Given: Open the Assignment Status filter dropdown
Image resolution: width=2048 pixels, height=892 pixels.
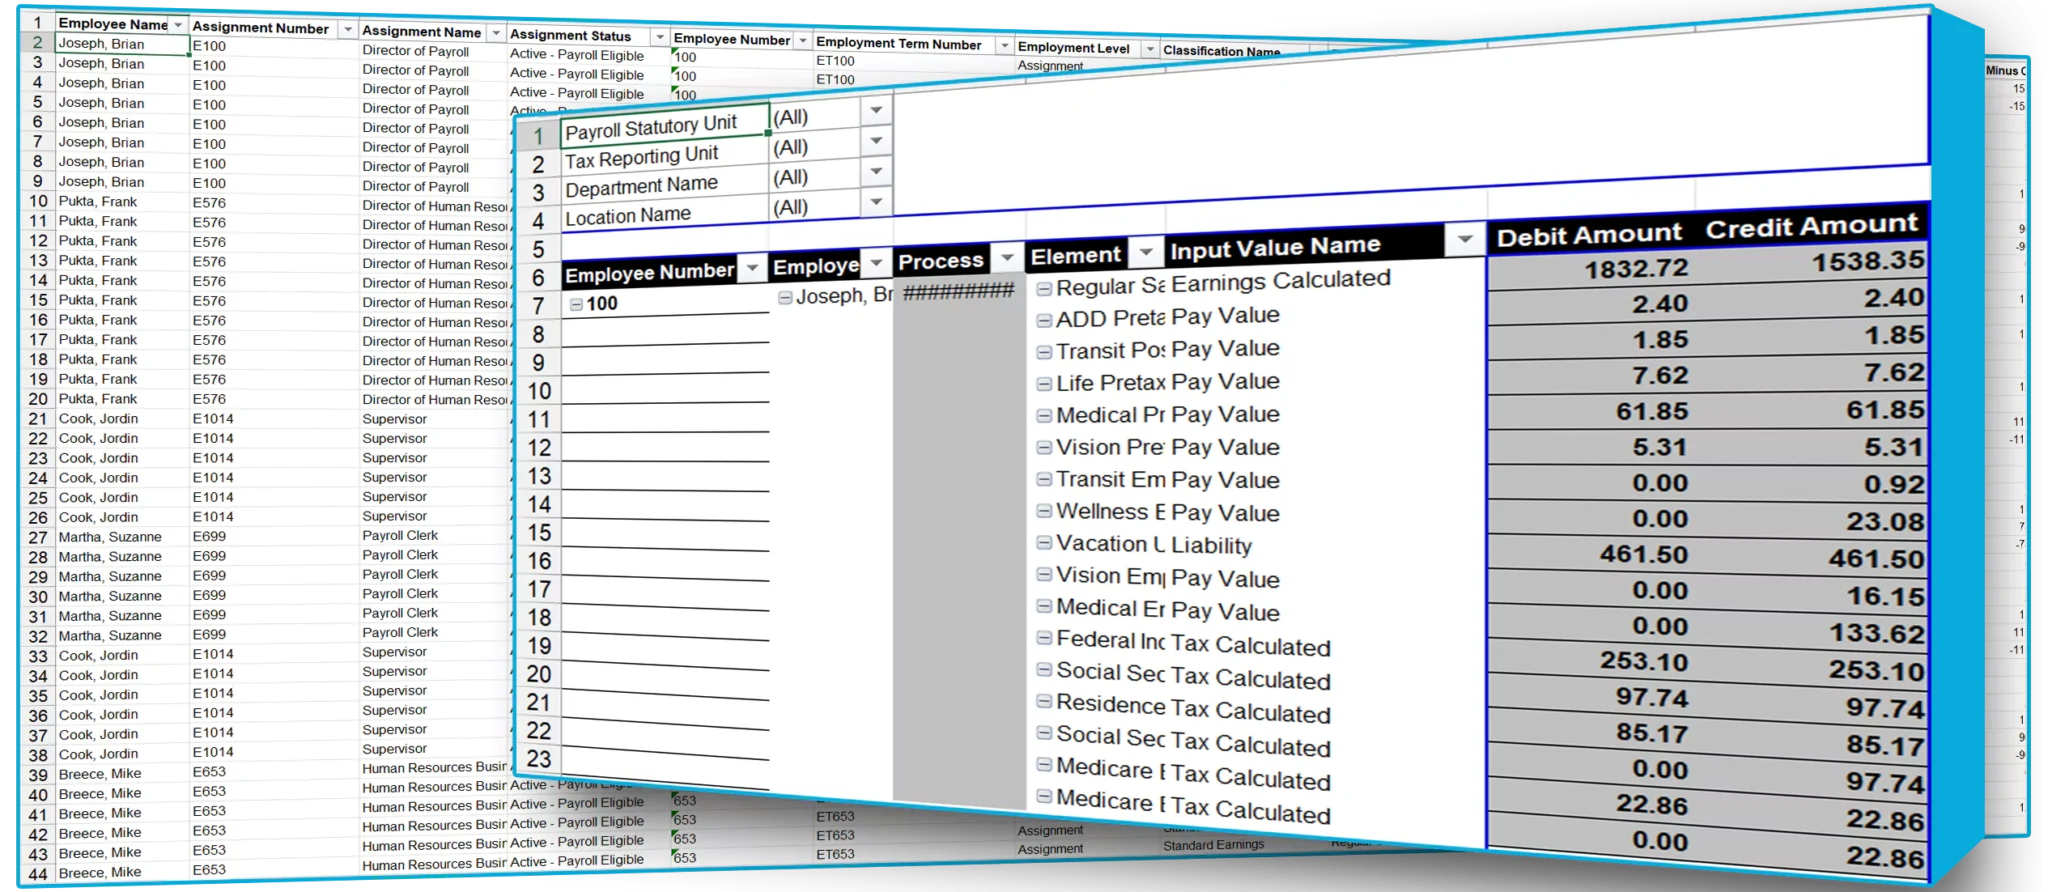Looking at the screenshot, I should point(659,37).
